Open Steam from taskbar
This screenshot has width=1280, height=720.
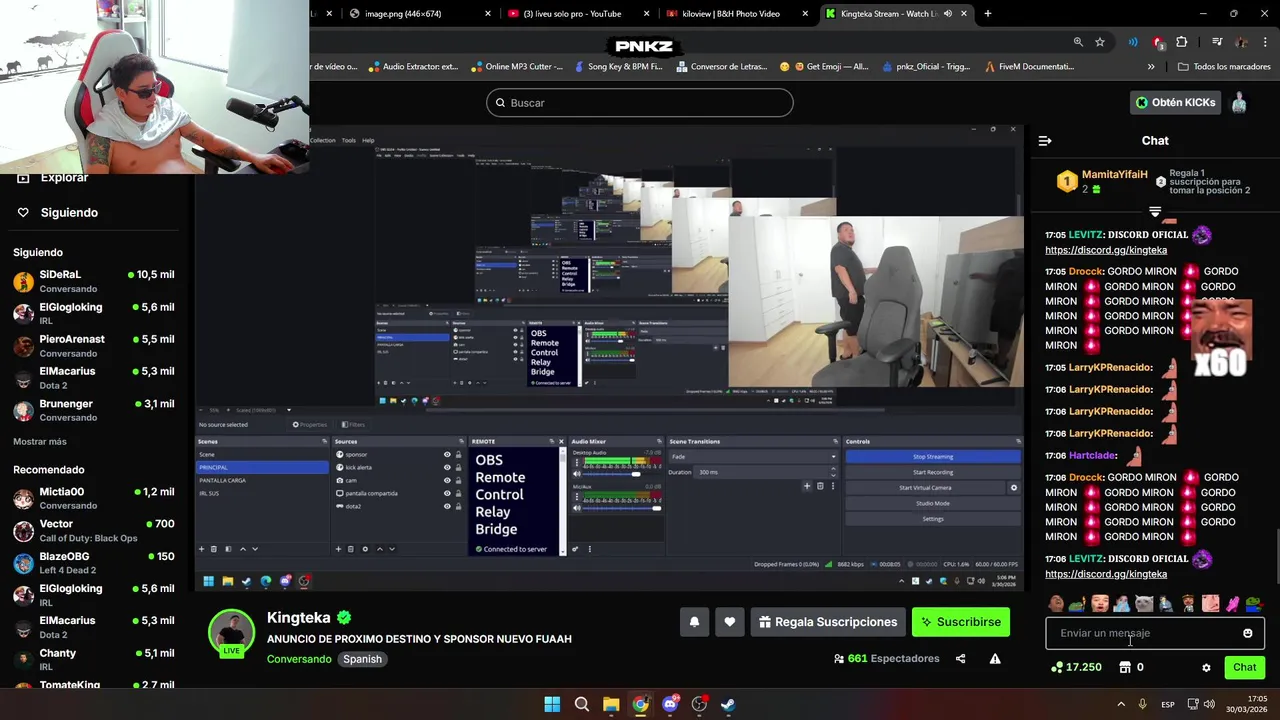(x=729, y=704)
